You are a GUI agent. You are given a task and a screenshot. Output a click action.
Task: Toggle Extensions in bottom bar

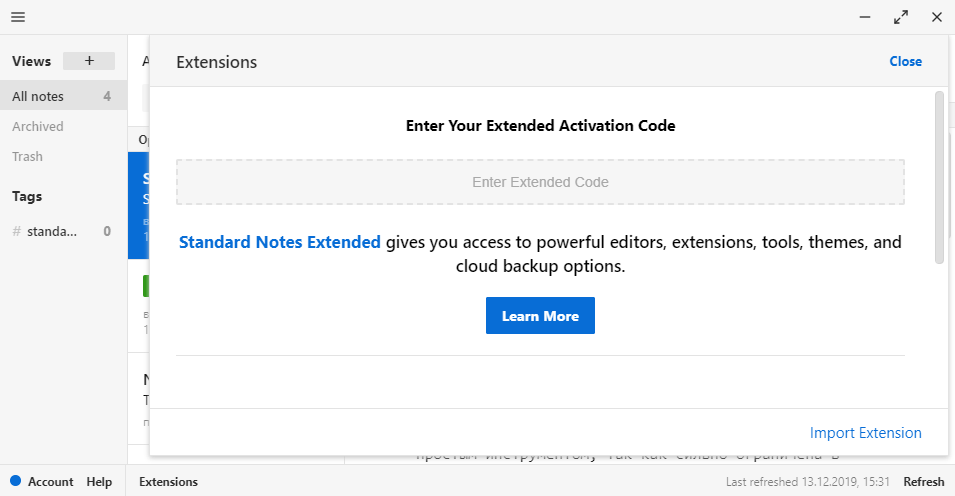[168, 481]
